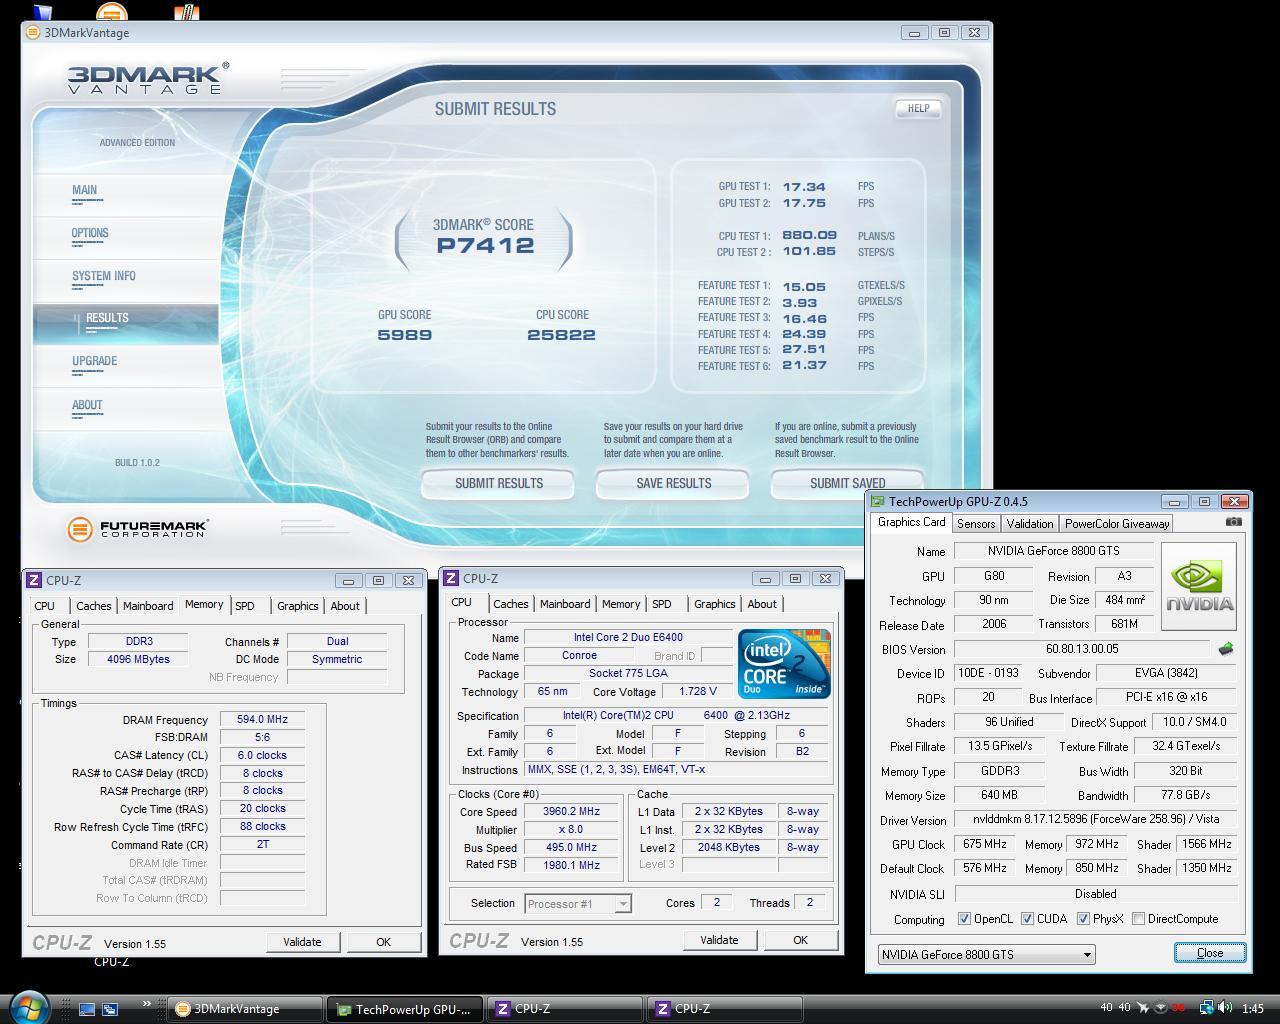Click the taskbar clock showing 1:45
This screenshot has height=1024, width=1280.
(x=1252, y=1009)
